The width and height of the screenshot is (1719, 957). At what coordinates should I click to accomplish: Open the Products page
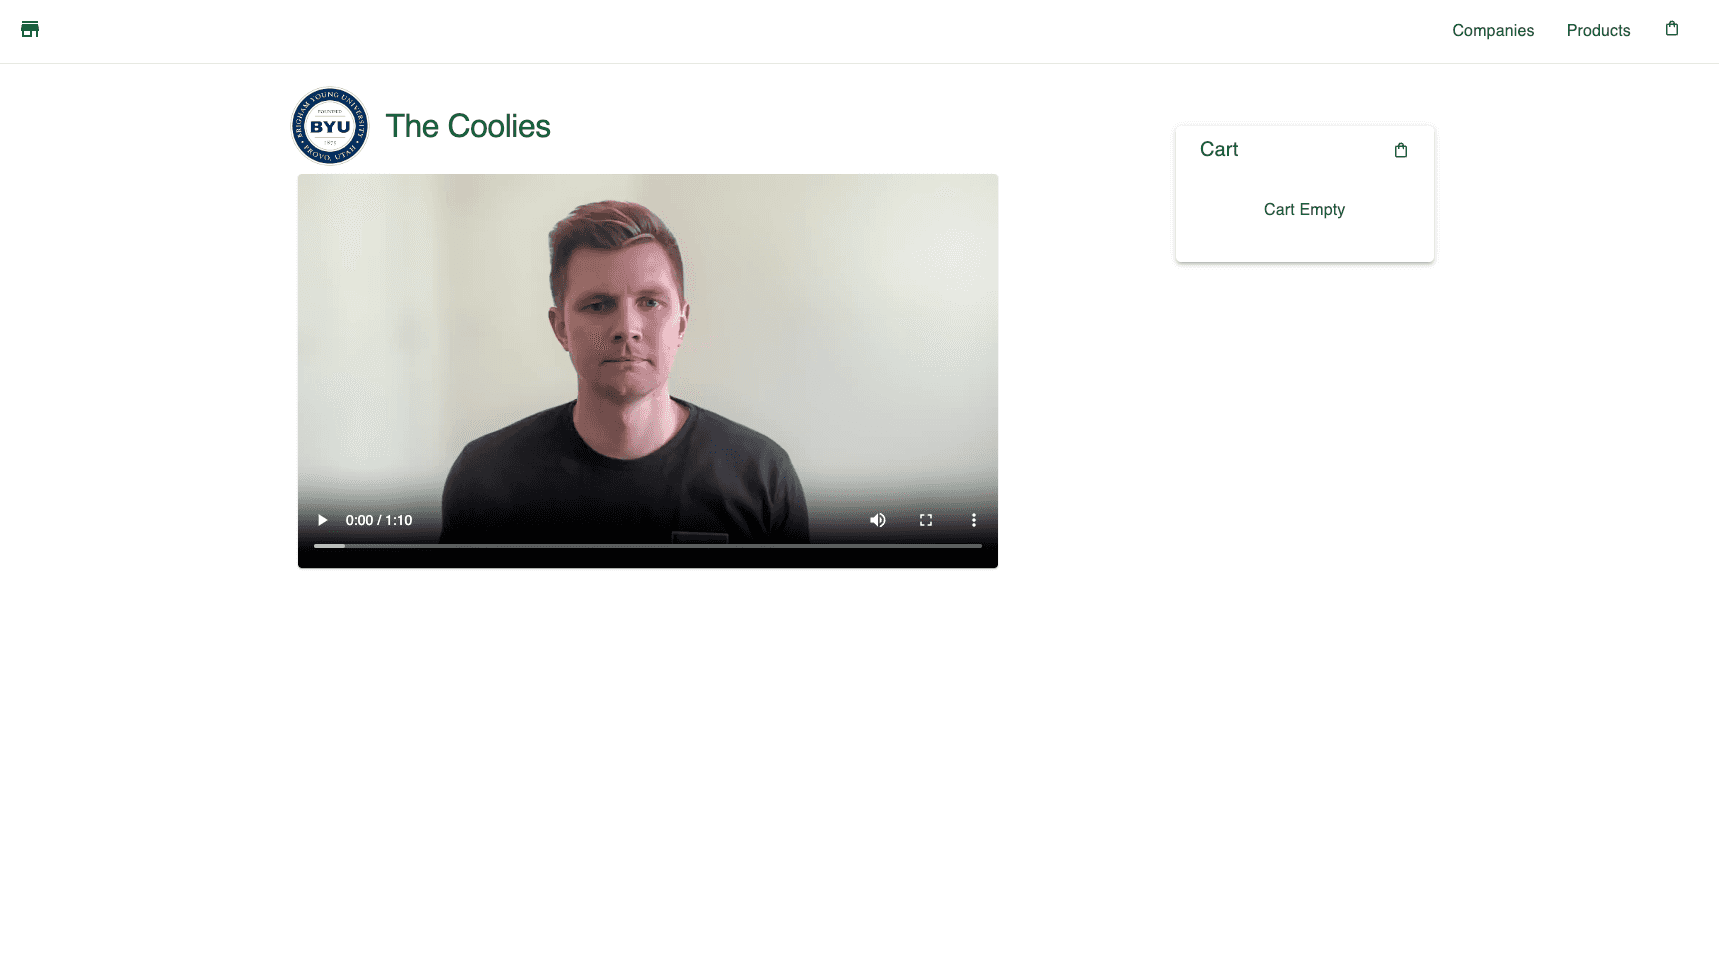click(x=1598, y=30)
